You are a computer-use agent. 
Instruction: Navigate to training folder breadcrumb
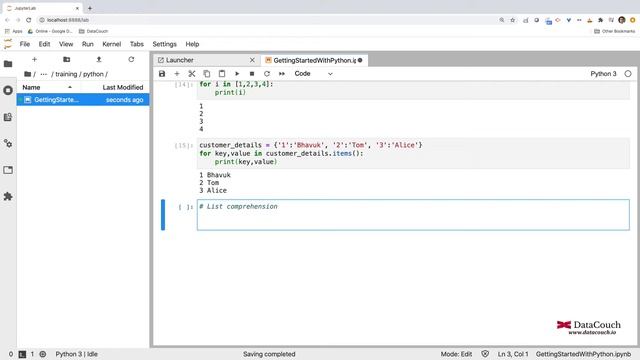(66, 74)
